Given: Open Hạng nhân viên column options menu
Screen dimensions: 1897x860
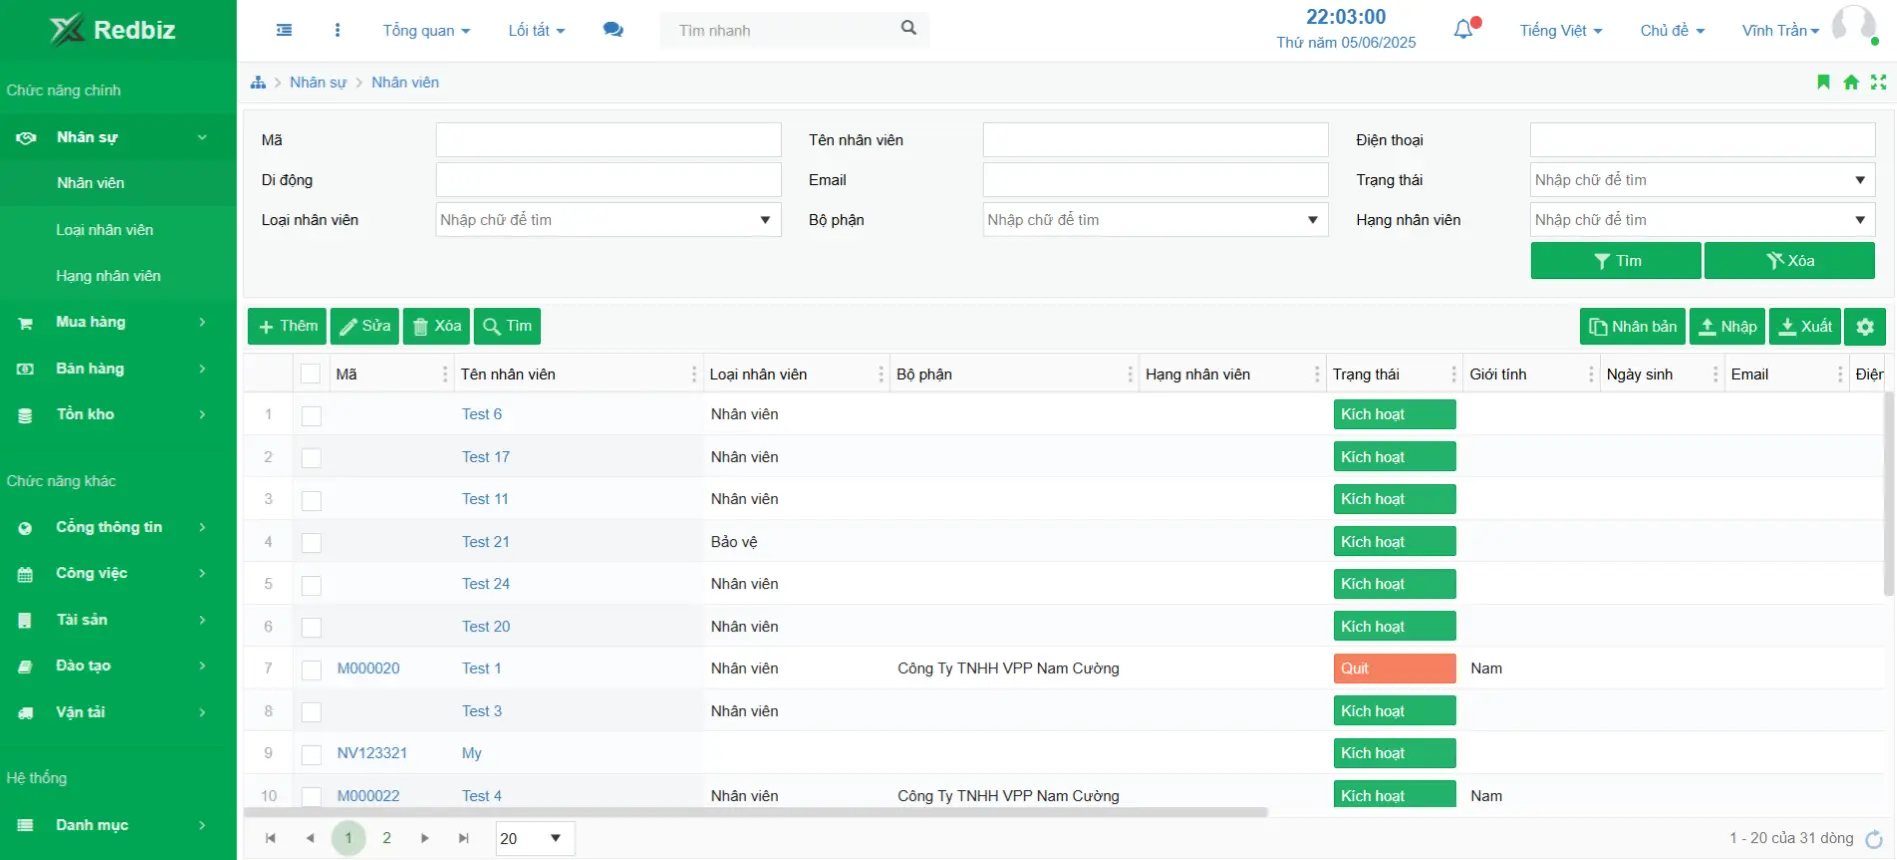Looking at the screenshot, I should click(1317, 374).
